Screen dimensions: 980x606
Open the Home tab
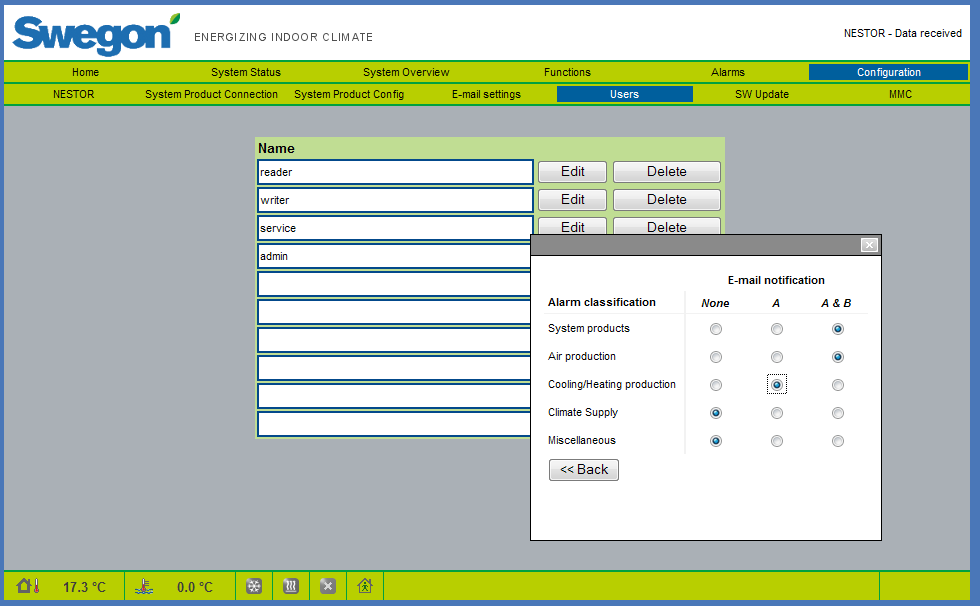pos(85,72)
